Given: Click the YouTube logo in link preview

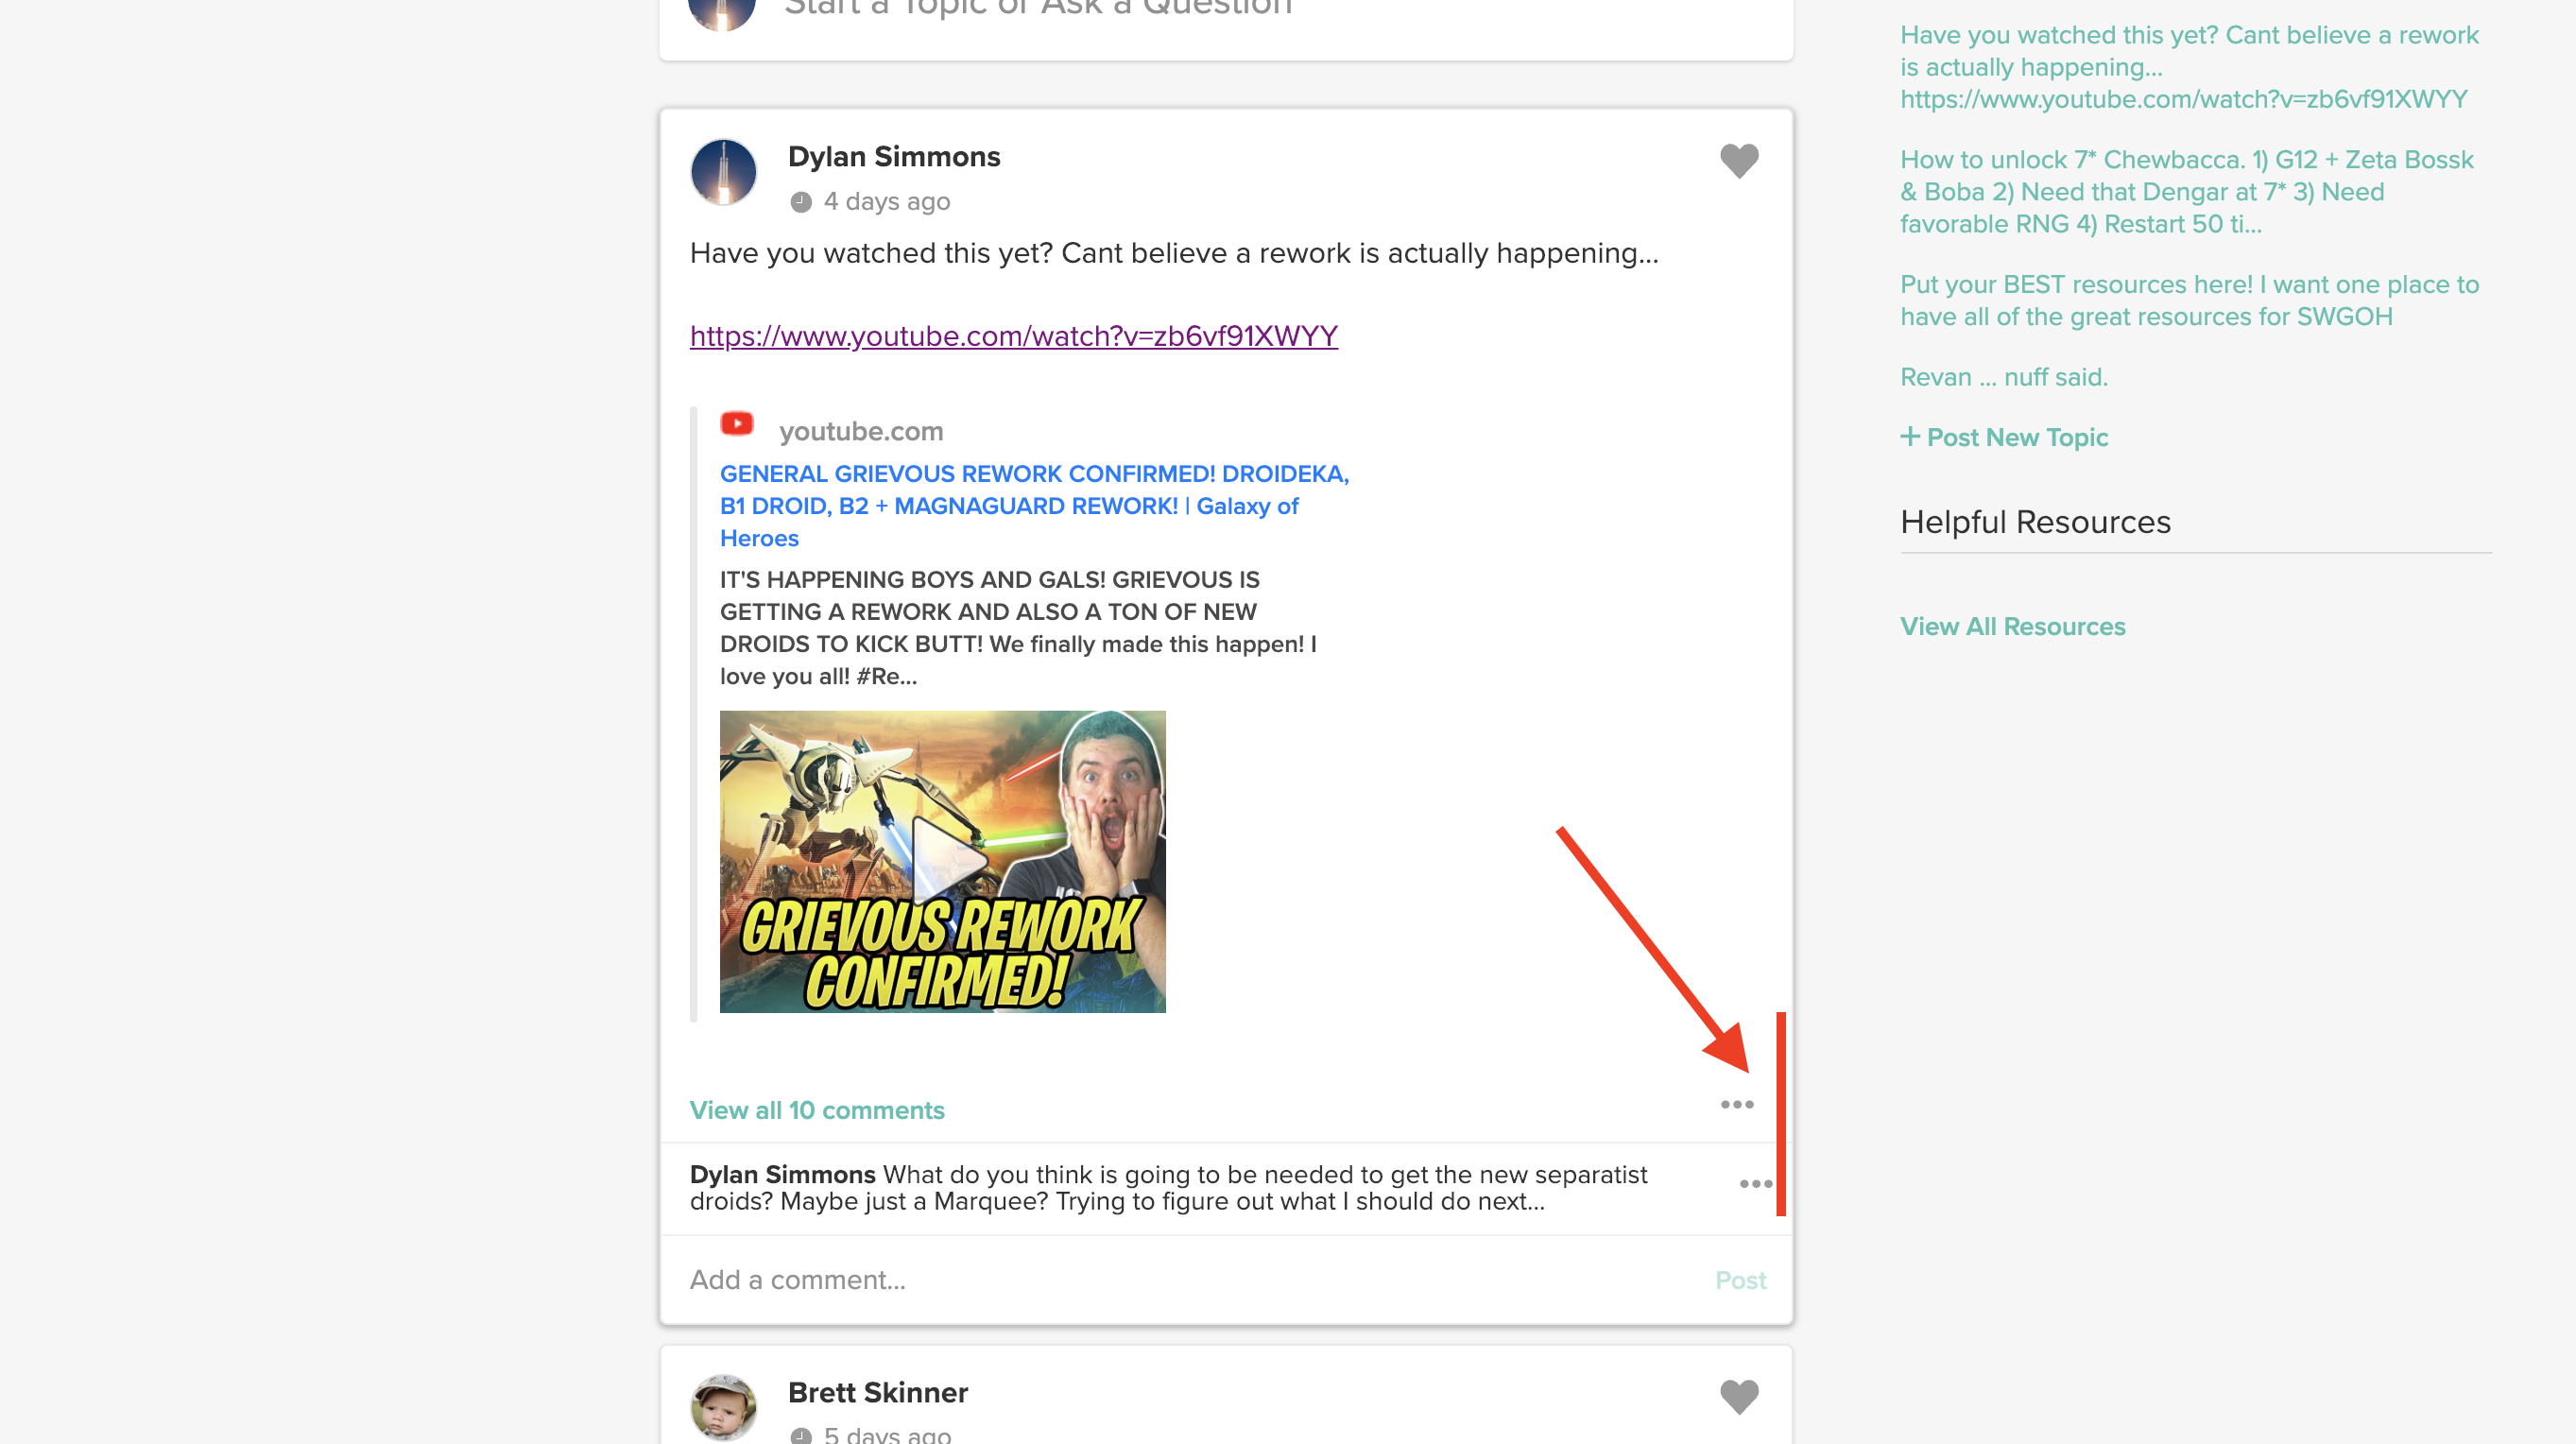Looking at the screenshot, I should coord(737,424).
